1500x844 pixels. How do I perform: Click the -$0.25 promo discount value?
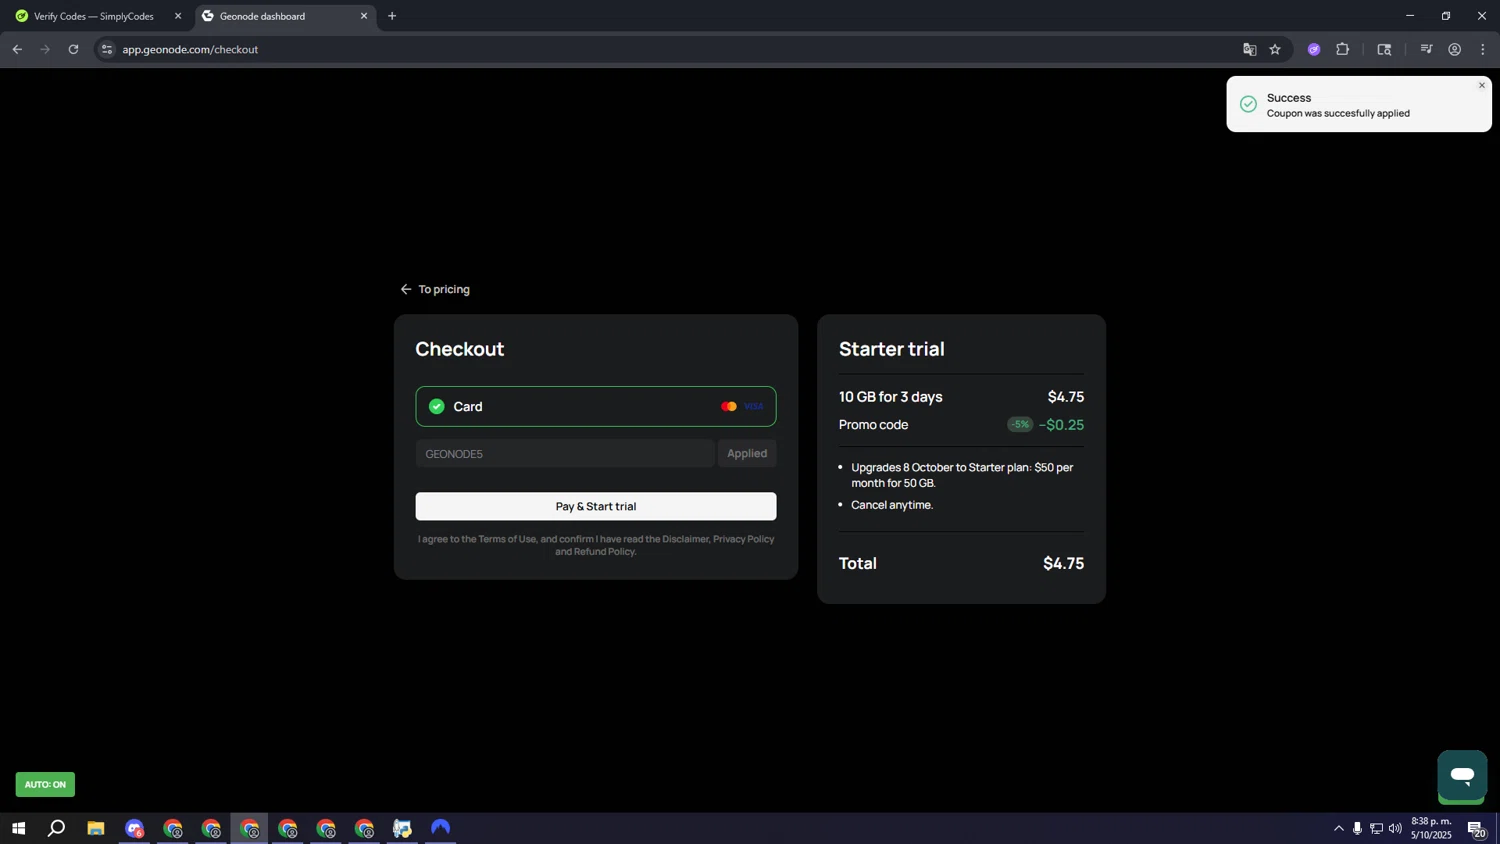[1061, 425]
